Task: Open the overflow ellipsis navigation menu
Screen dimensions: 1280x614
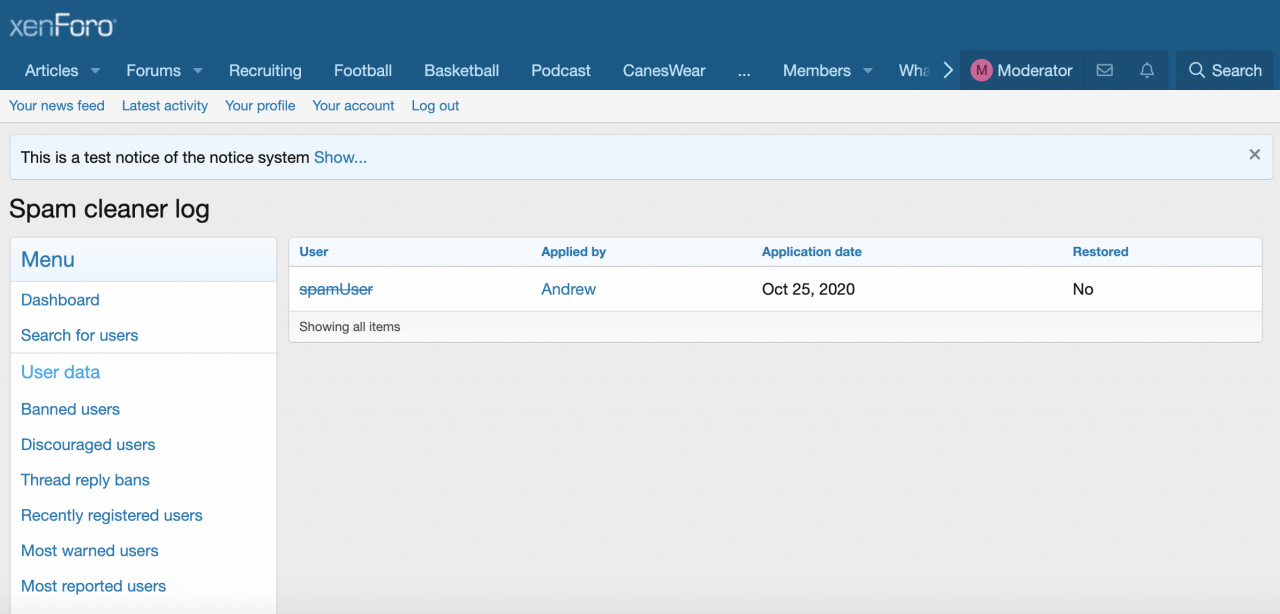Action: tap(744, 71)
